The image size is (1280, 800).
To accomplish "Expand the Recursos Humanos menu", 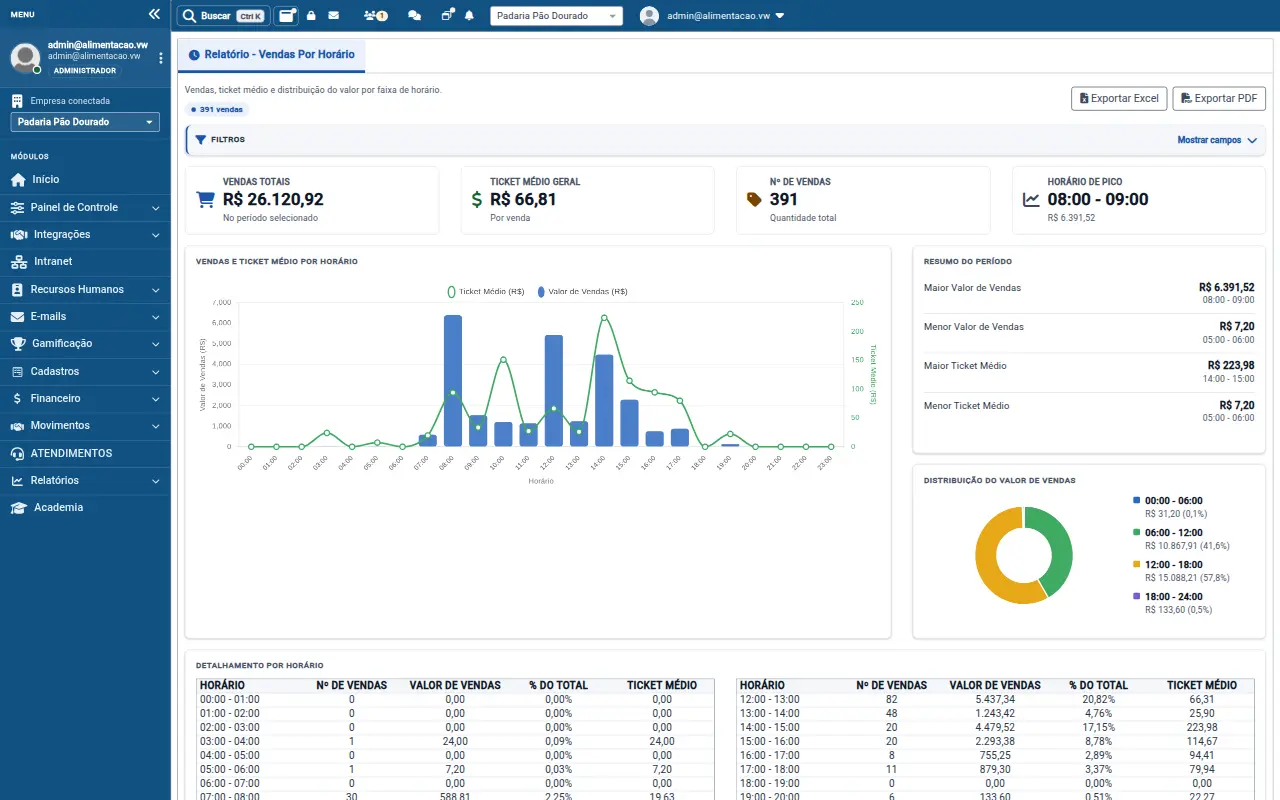I will coord(85,289).
